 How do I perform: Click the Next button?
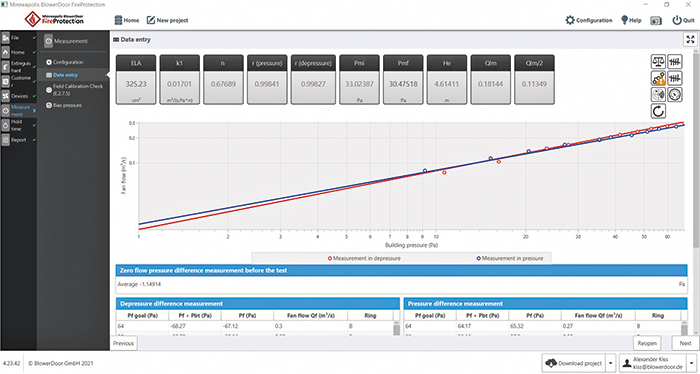(685, 343)
